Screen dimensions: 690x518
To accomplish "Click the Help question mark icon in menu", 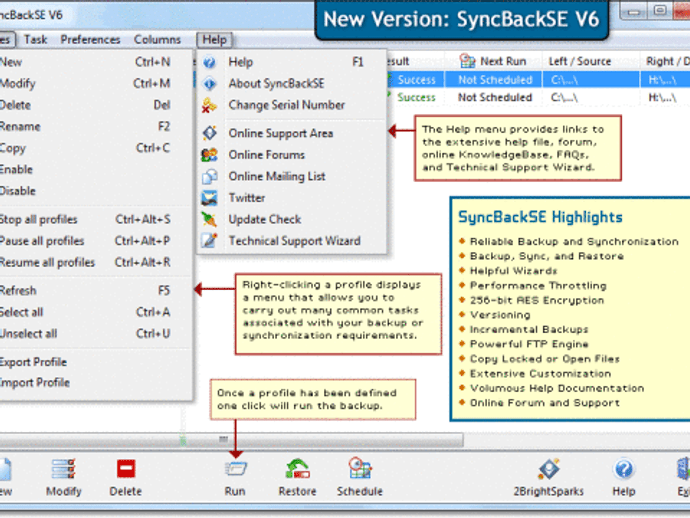I will click(209, 62).
